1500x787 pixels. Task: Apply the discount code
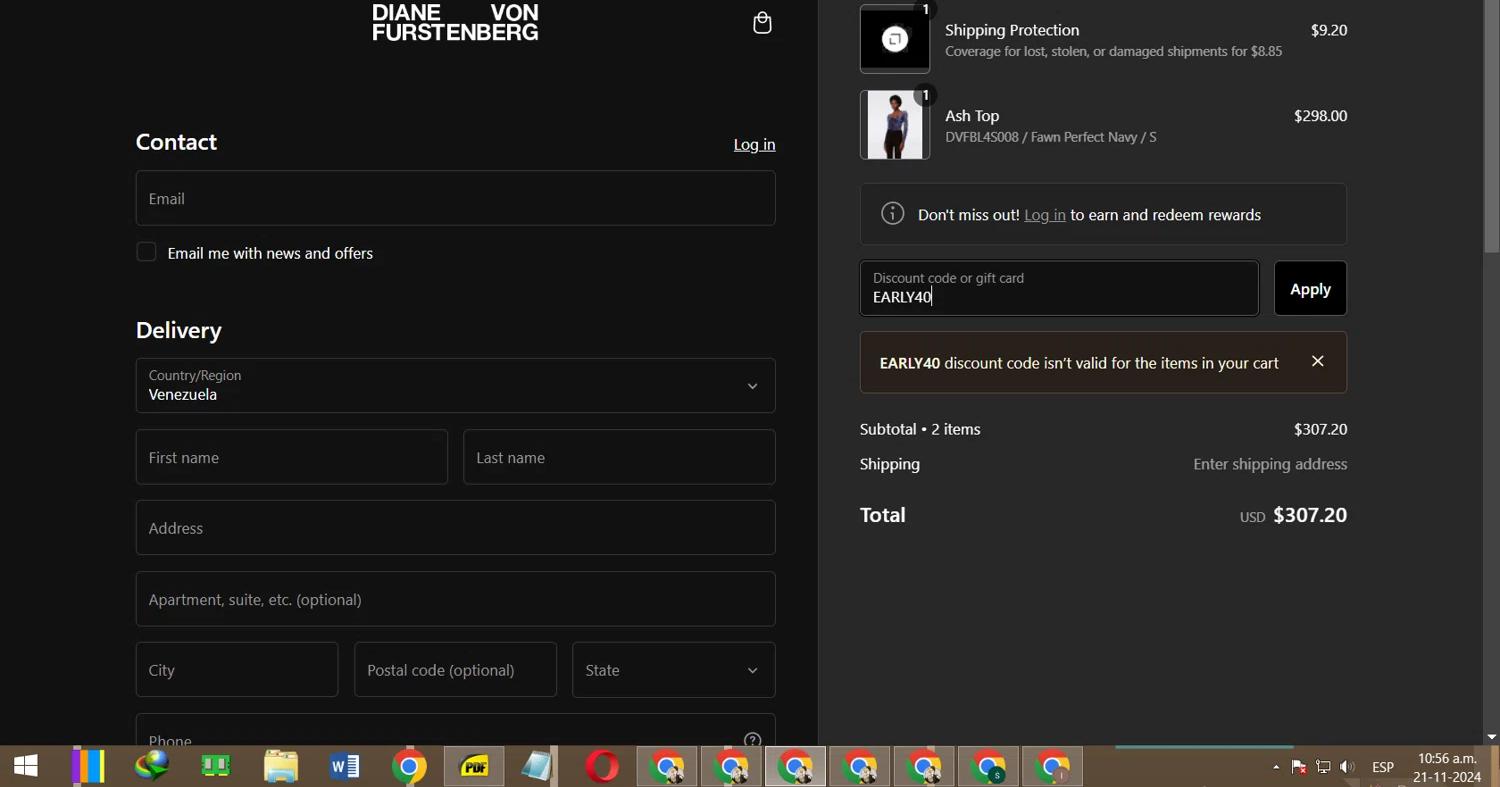coord(1310,289)
